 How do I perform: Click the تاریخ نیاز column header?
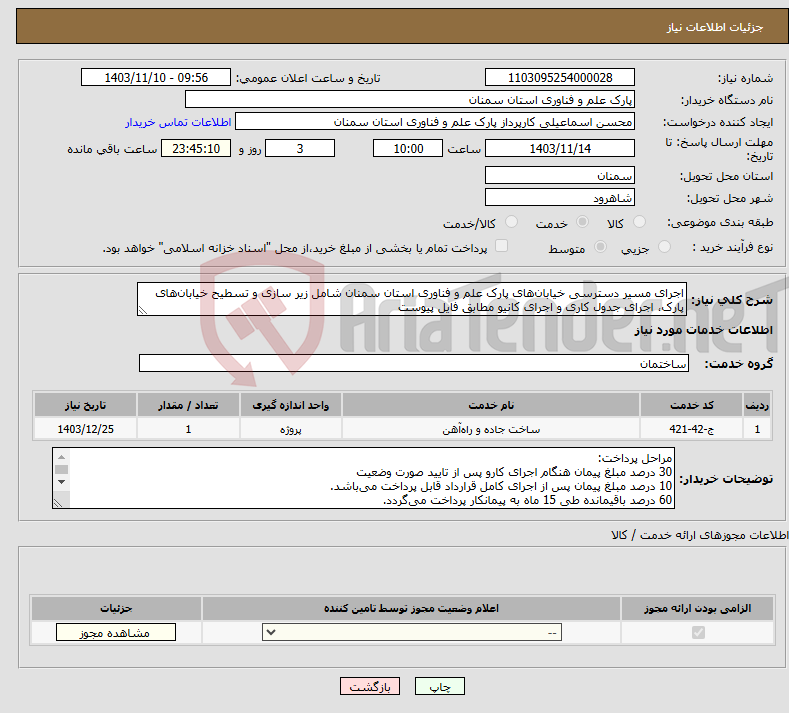click(x=86, y=405)
